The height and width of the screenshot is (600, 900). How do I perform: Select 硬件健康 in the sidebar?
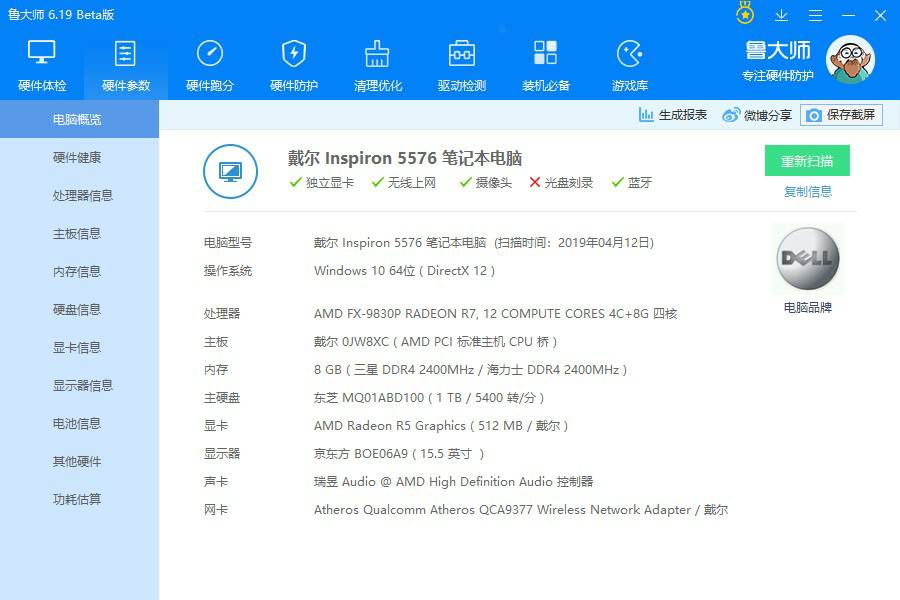pyautogui.click(x=79, y=157)
